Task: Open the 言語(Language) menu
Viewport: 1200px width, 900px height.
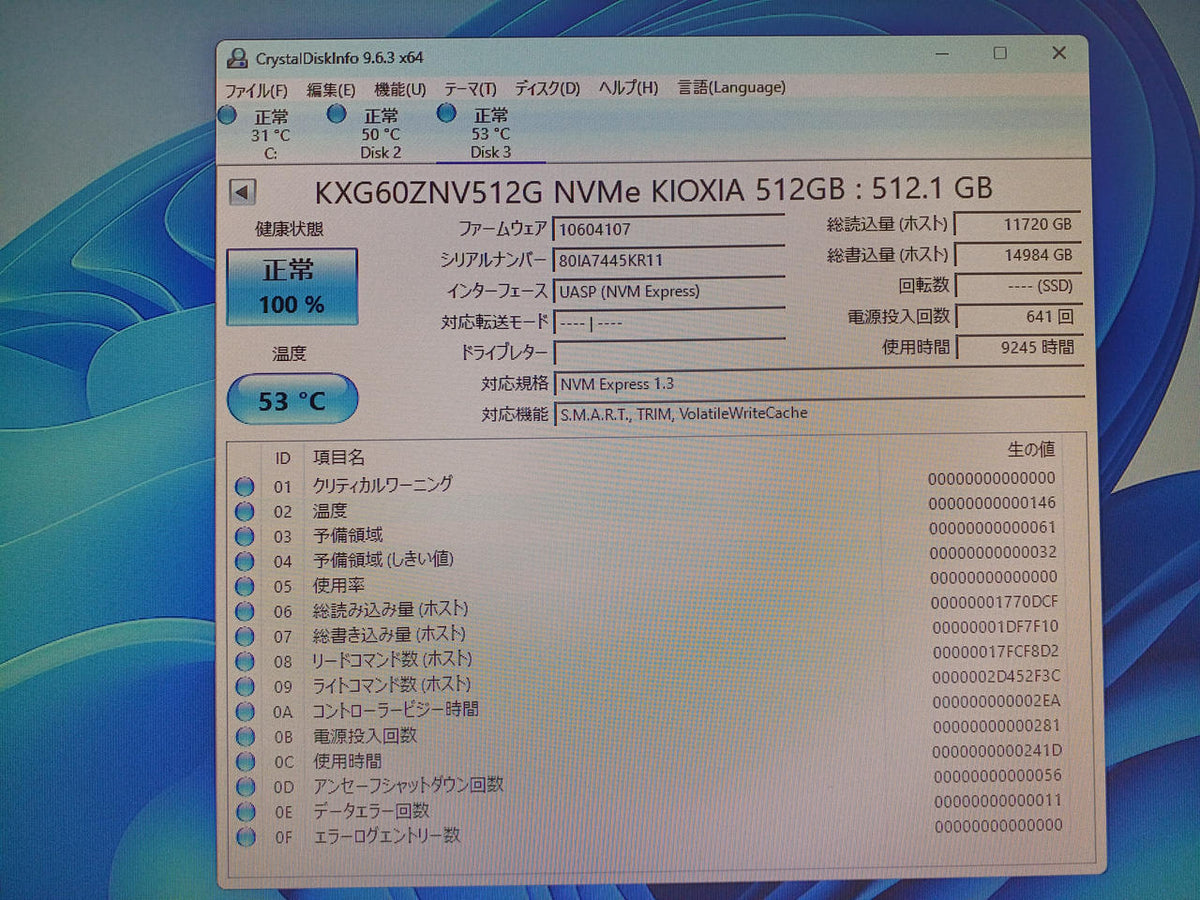Action: pyautogui.click(x=731, y=87)
